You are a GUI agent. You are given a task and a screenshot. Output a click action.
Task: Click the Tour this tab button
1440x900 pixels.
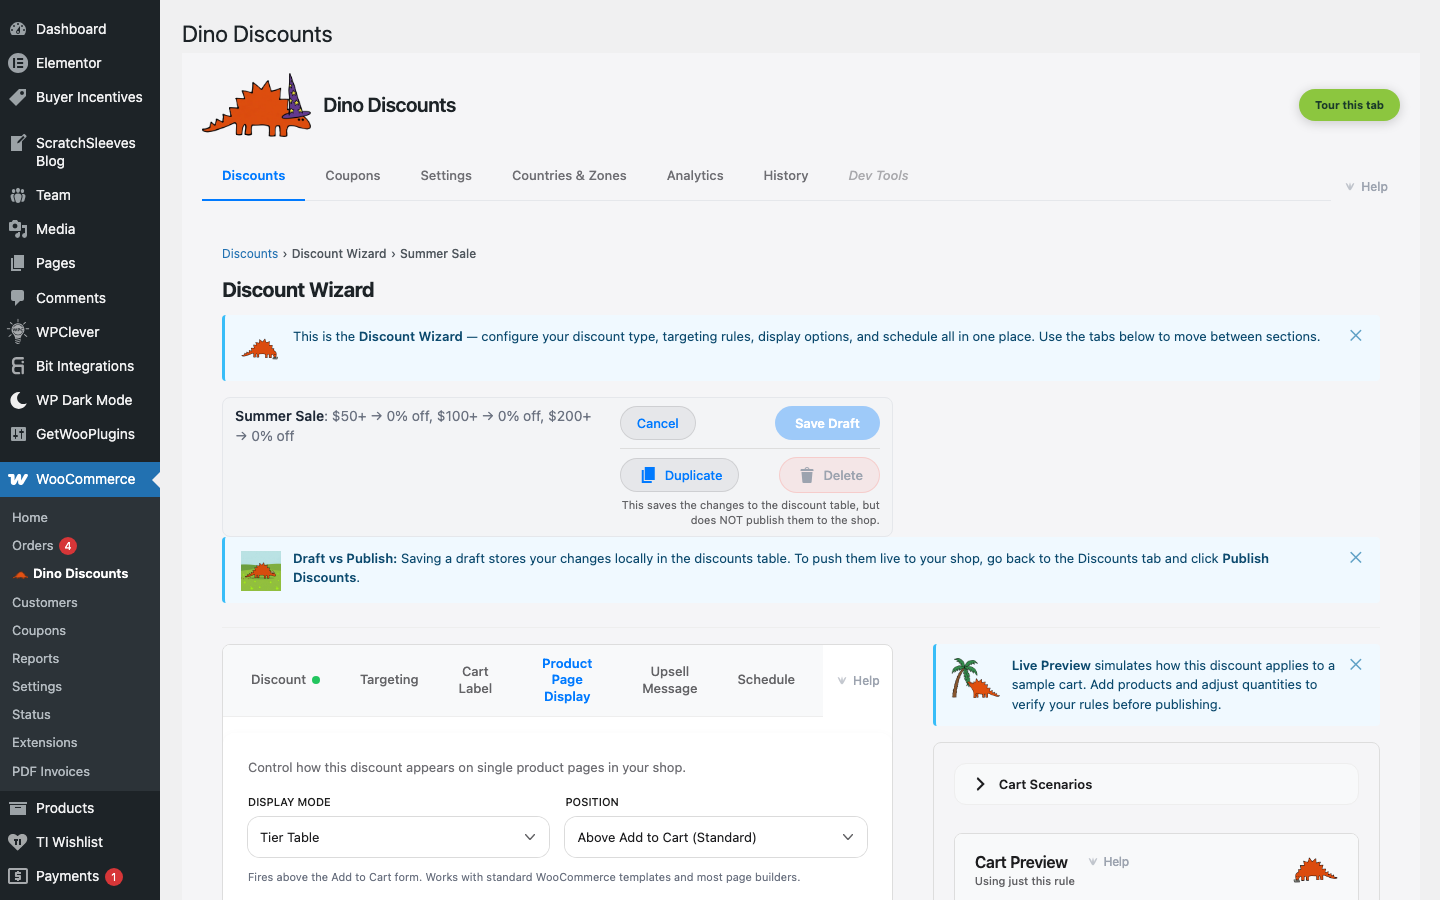click(1349, 105)
